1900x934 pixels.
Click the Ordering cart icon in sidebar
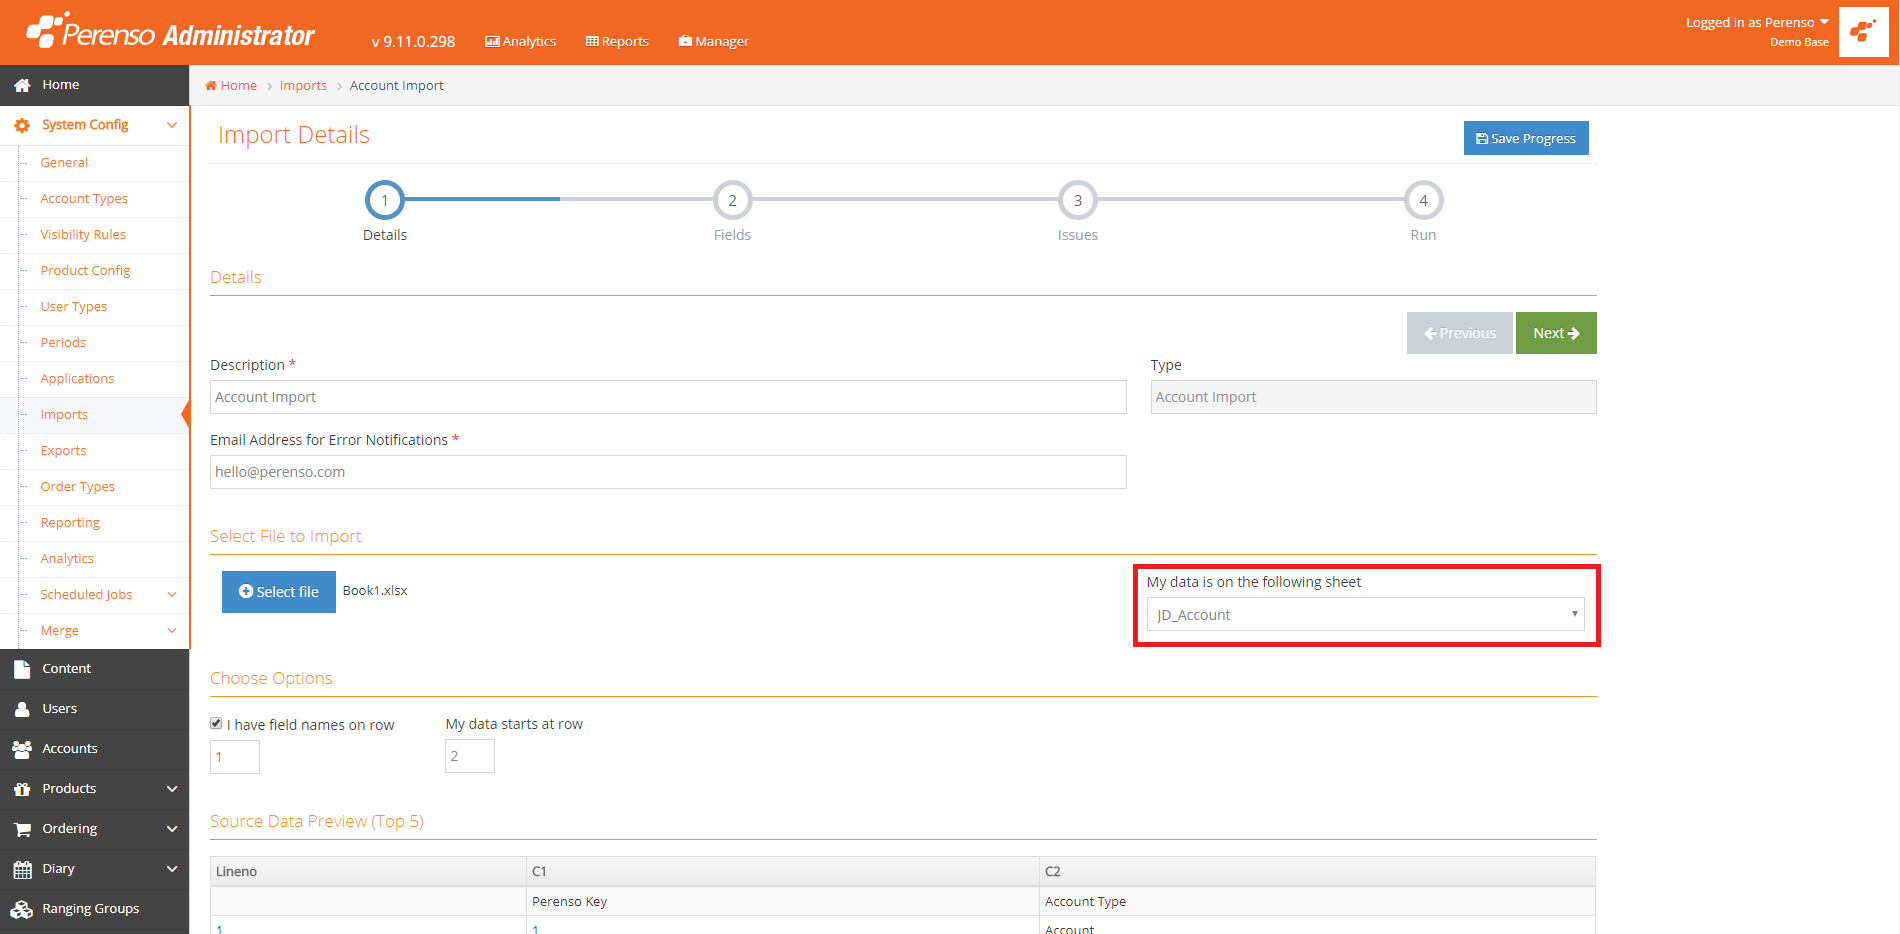tap(22, 829)
